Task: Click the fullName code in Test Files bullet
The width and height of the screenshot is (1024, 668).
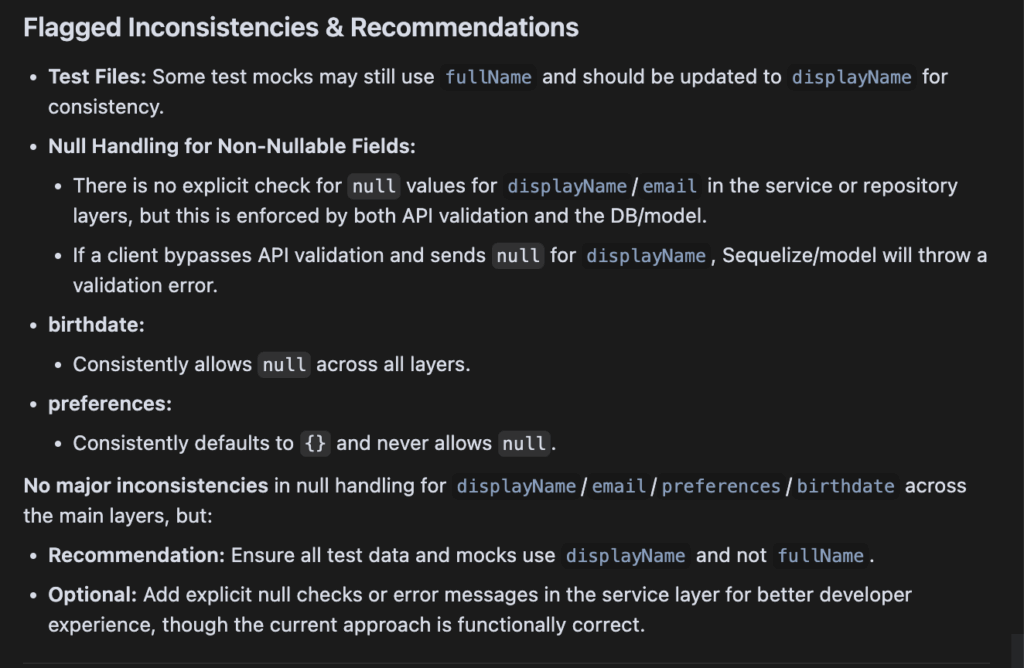Action: (488, 77)
